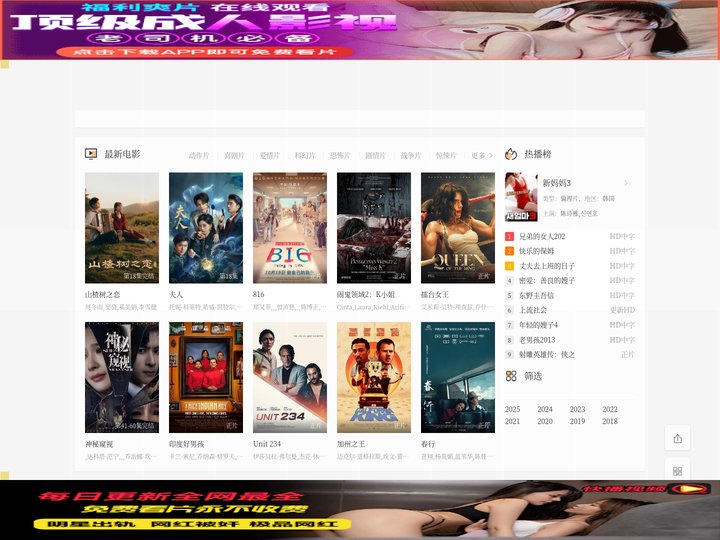Screen dimensions: 720x540
Task: Click the 筛选 heading text
Action: tap(533, 376)
